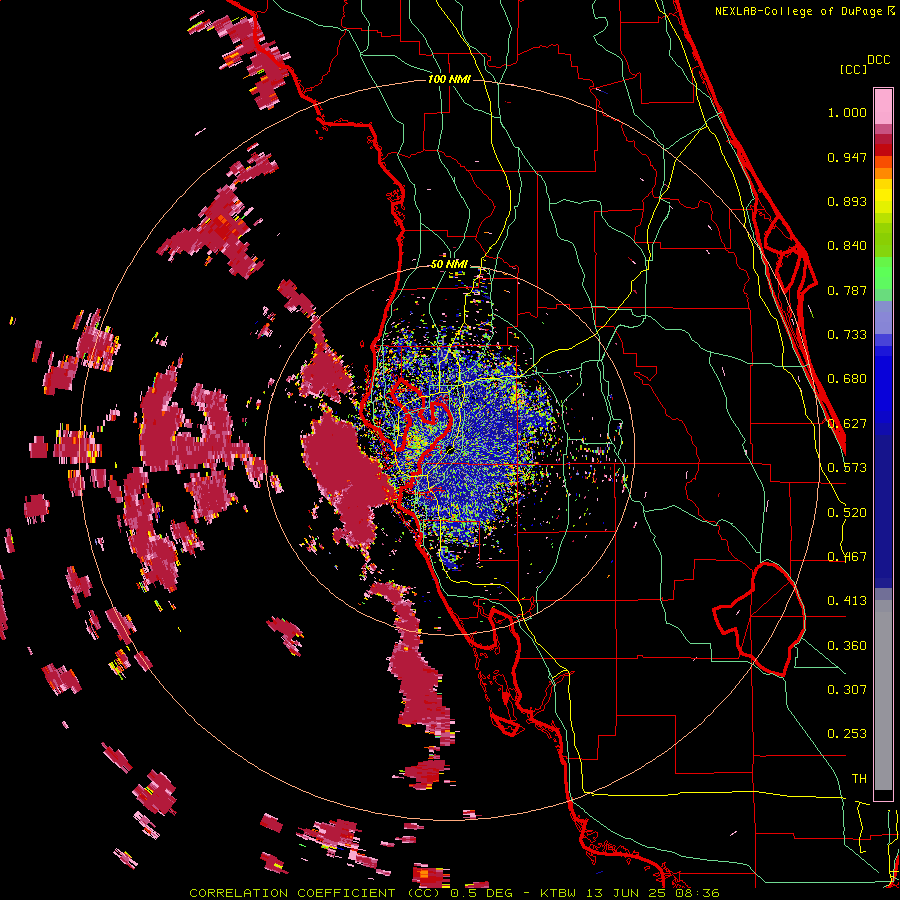Image resolution: width=900 pixels, height=900 pixels.
Task: Click the 0.253 scale value
Action: pos(847,734)
